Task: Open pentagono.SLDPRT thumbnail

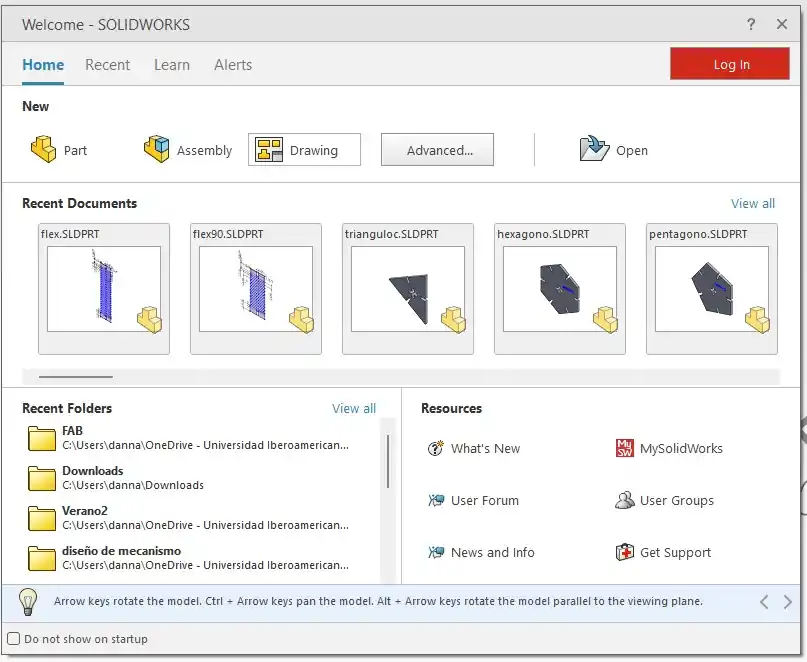Action: [x=712, y=289]
